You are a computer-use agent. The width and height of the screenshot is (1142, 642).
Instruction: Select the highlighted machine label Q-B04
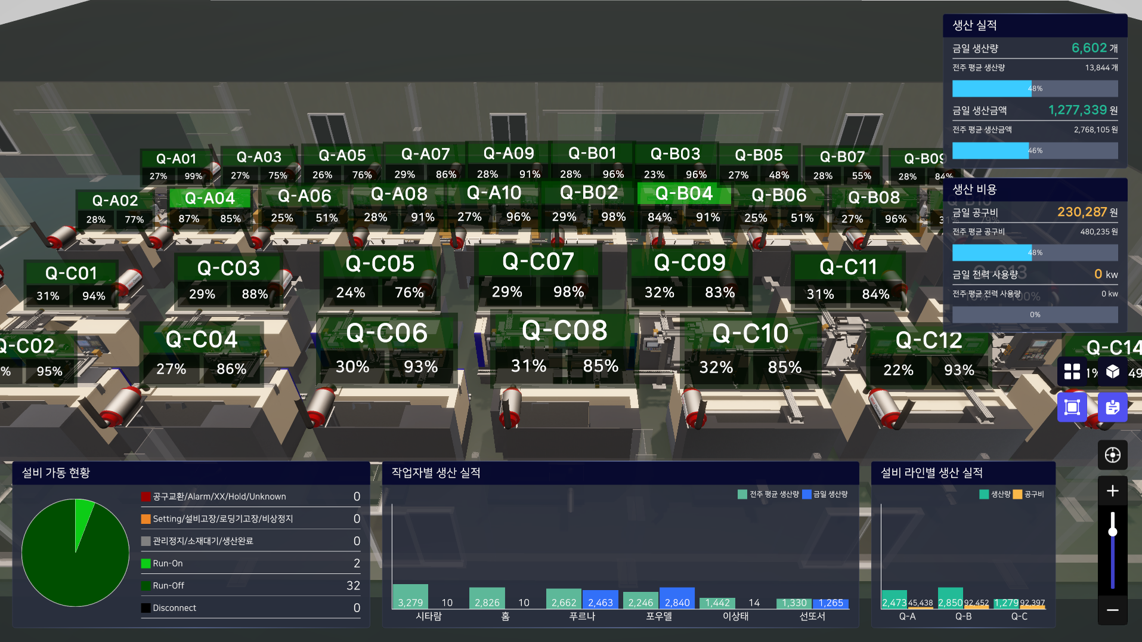click(683, 193)
